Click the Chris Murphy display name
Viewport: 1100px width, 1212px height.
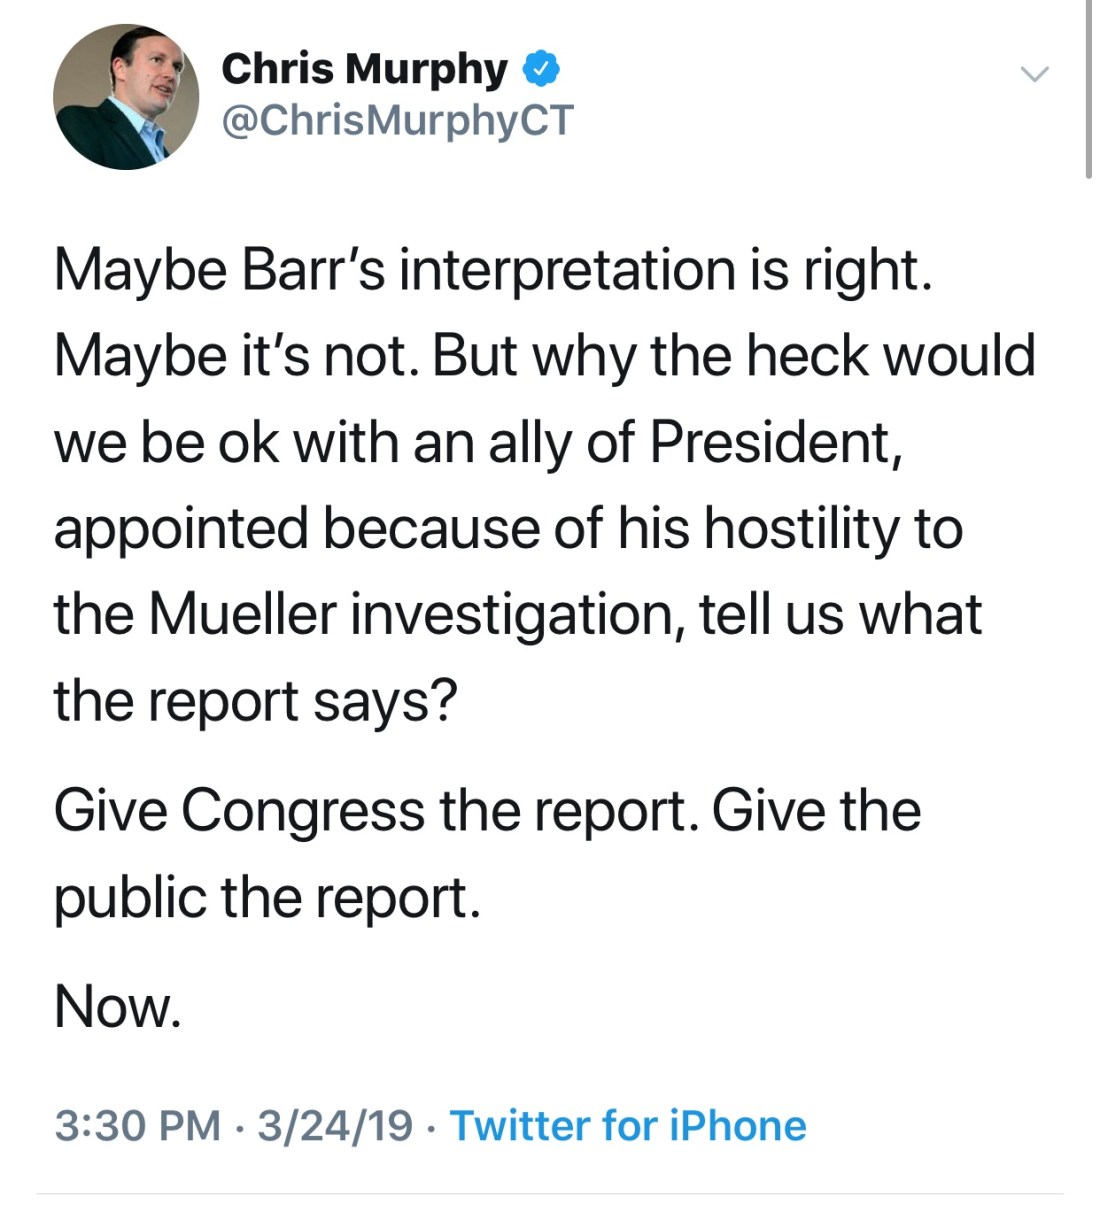(x=364, y=69)
